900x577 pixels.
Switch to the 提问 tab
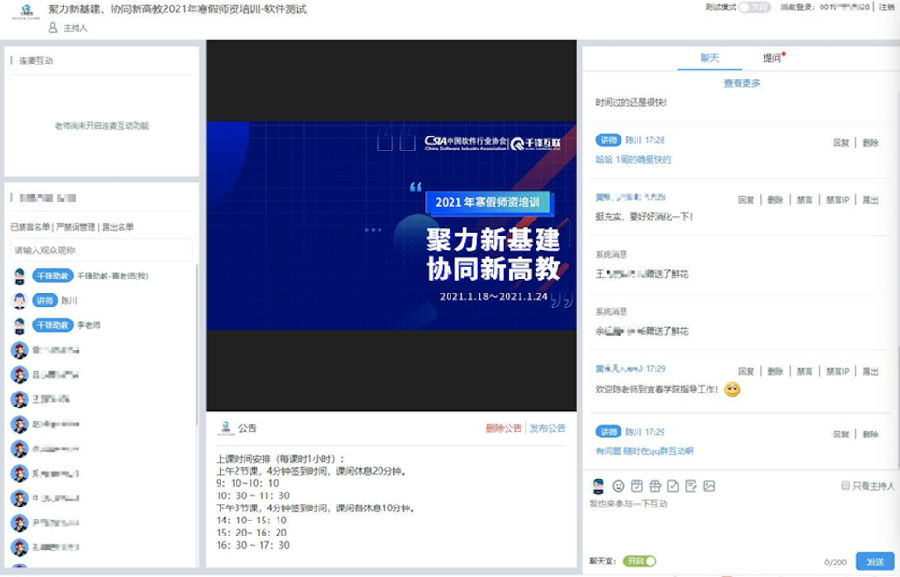tap(772, 58)
